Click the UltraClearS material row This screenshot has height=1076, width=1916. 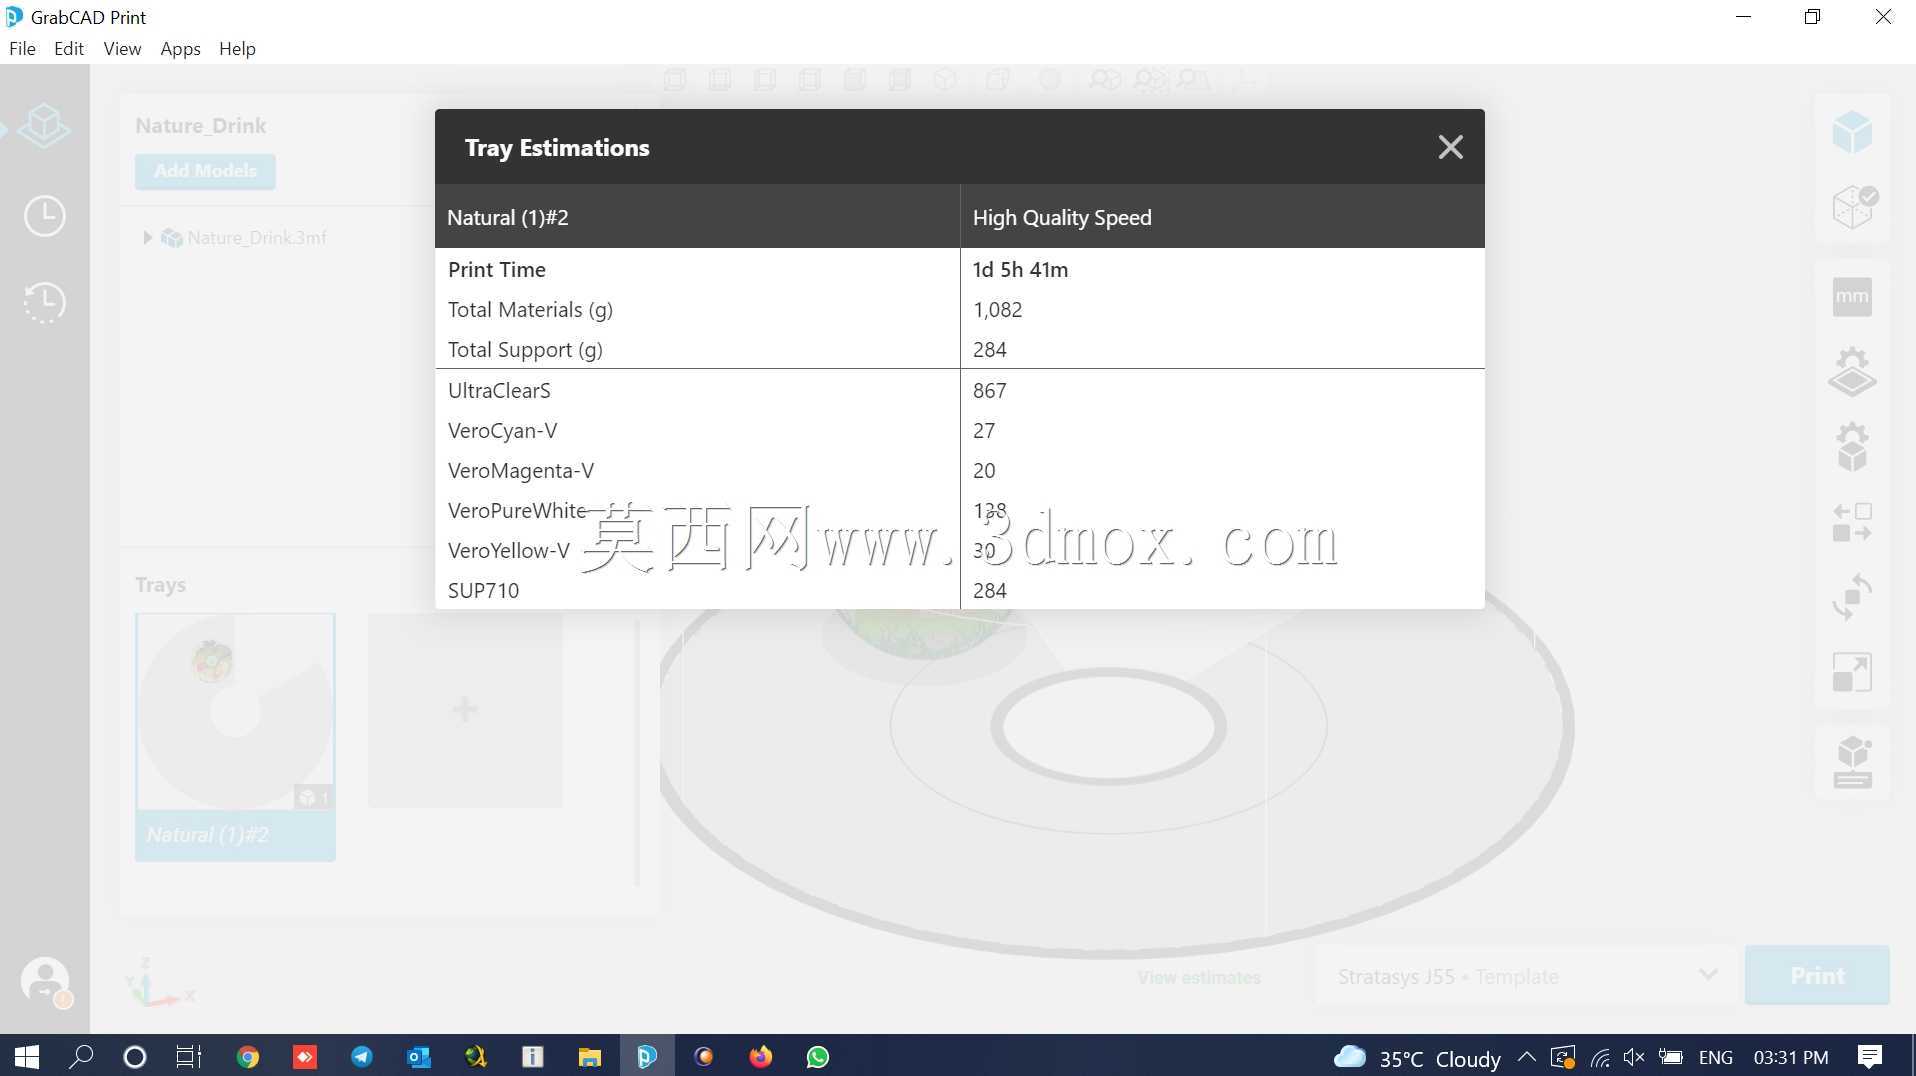pos(959,390)
